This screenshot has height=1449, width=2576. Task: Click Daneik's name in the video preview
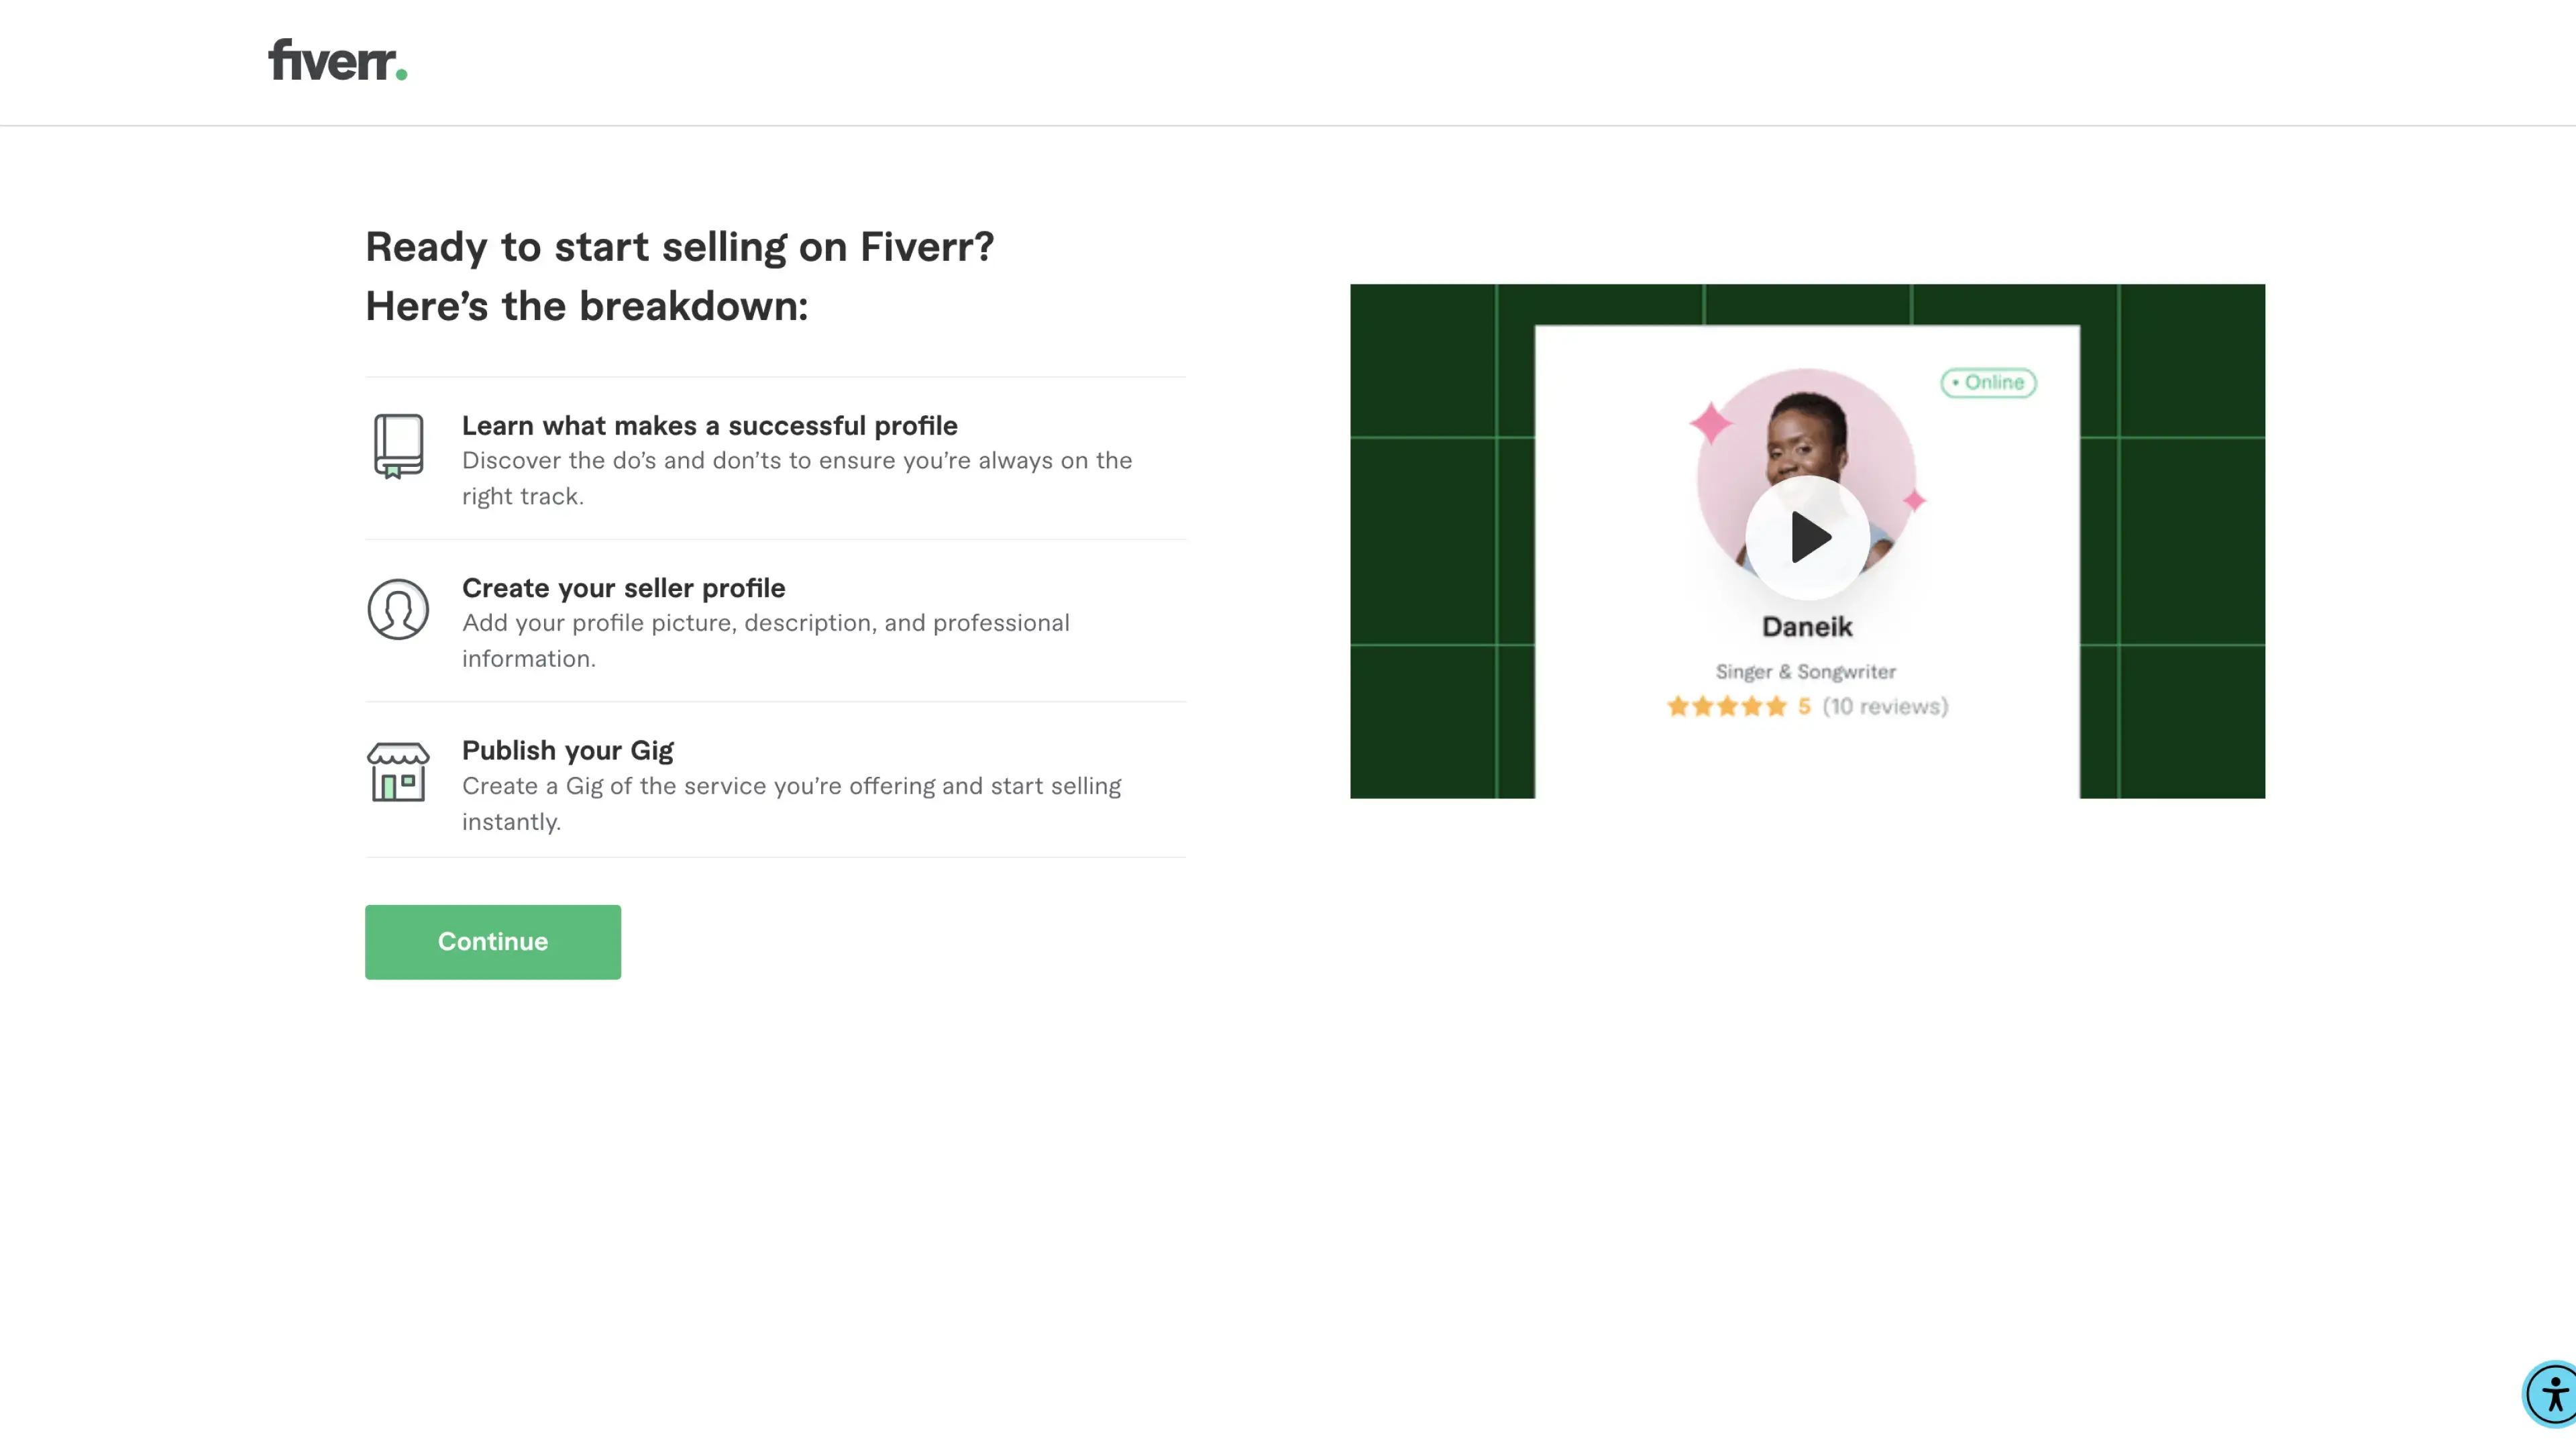point(1806,627)
